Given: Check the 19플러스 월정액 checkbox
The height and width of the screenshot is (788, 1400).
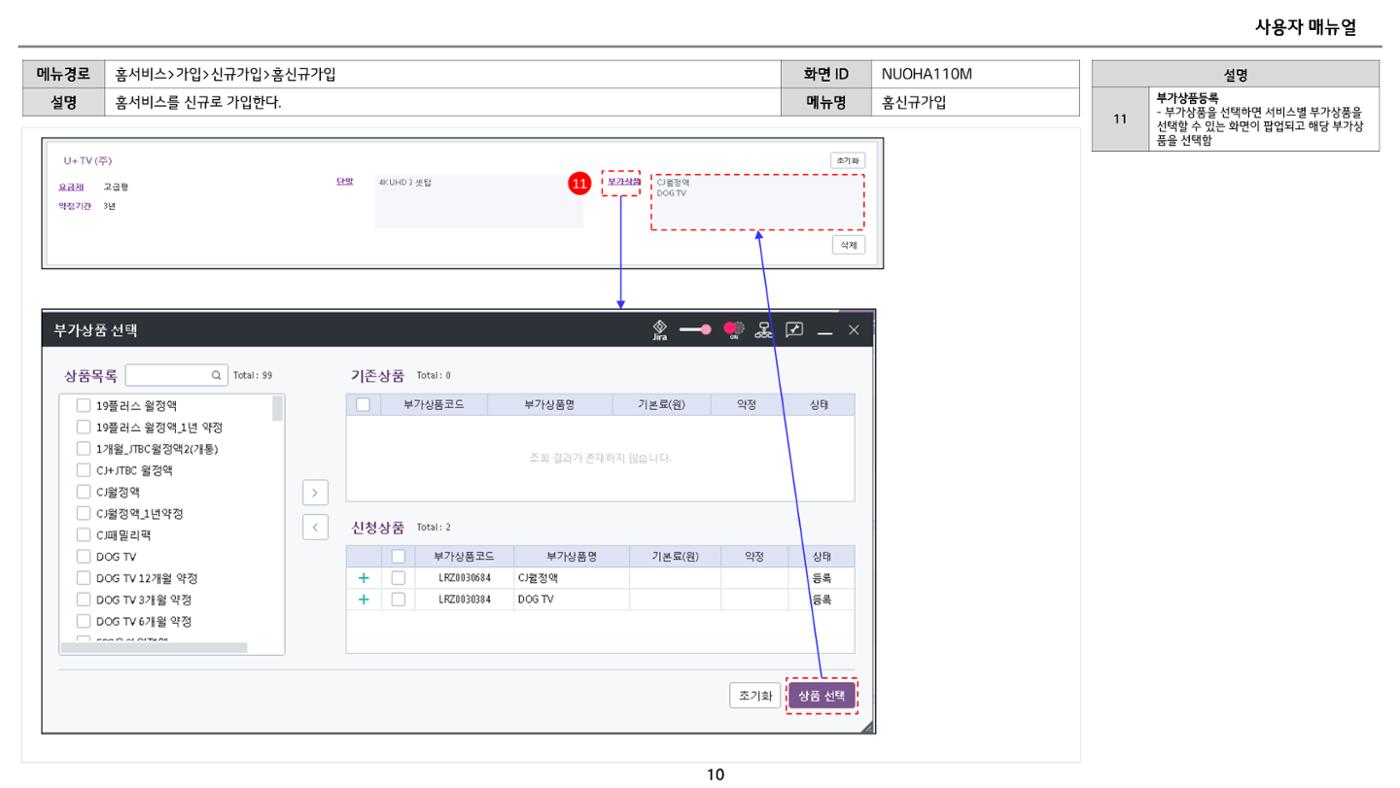Looking at the screenshot, I should [x=84, y=406].
